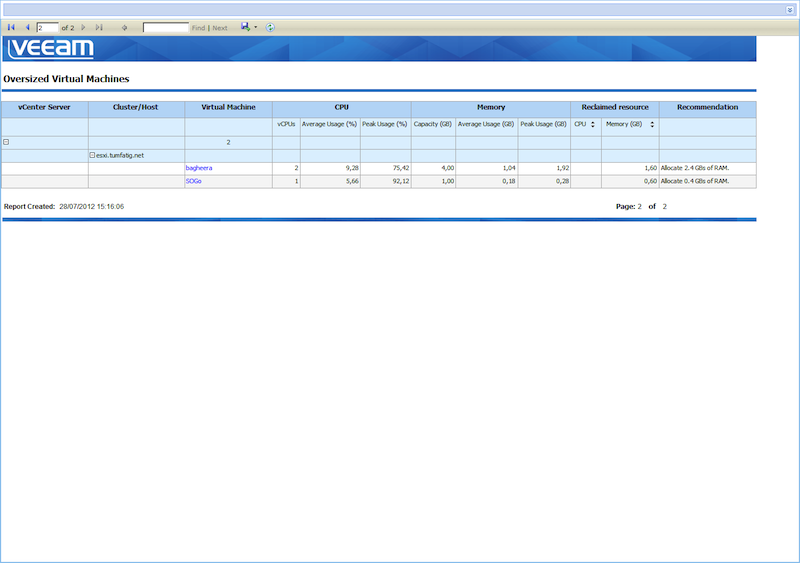Click SOGo average CPU value 5,66
Viewport: 800px width, 563px height.
pos(352,181)
